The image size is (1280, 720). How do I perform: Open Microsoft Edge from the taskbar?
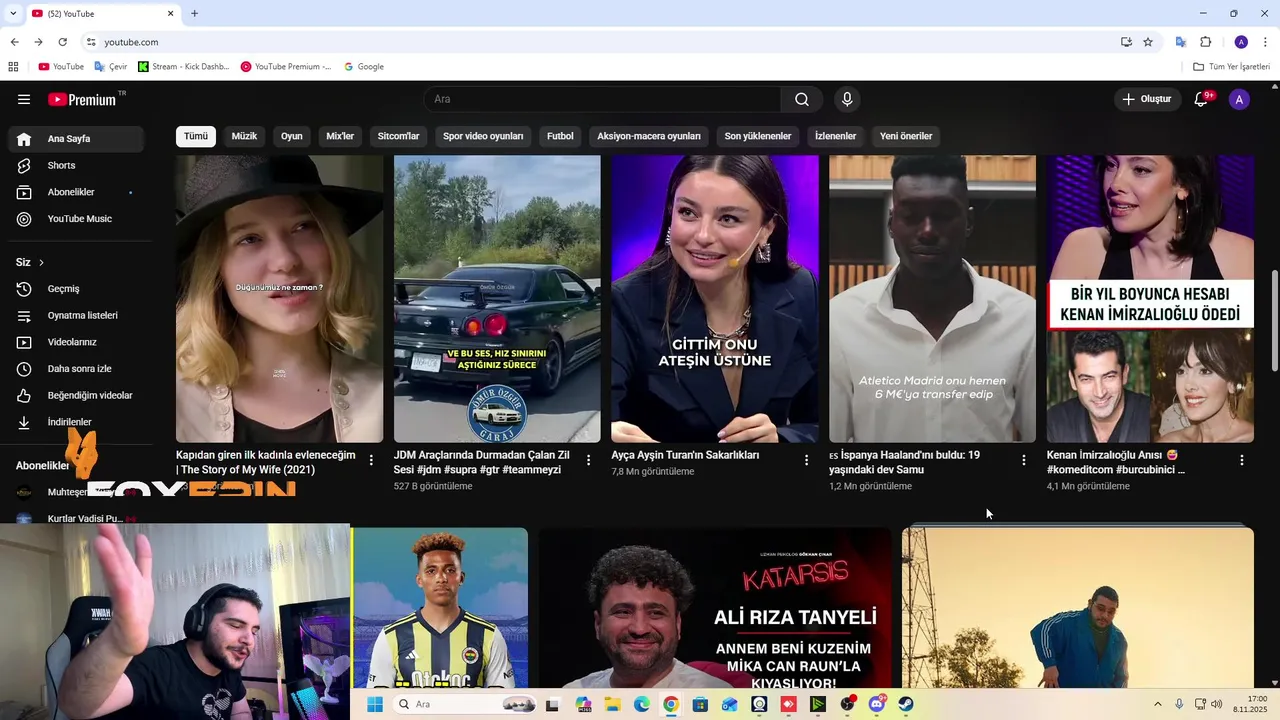[641, 704]
